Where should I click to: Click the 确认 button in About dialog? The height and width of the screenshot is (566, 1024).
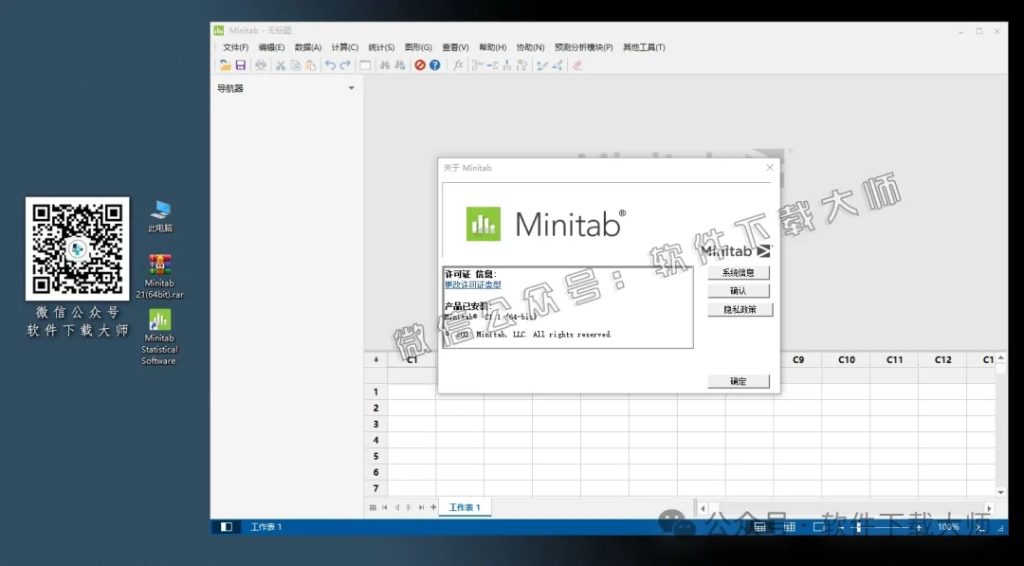point(739,291)
